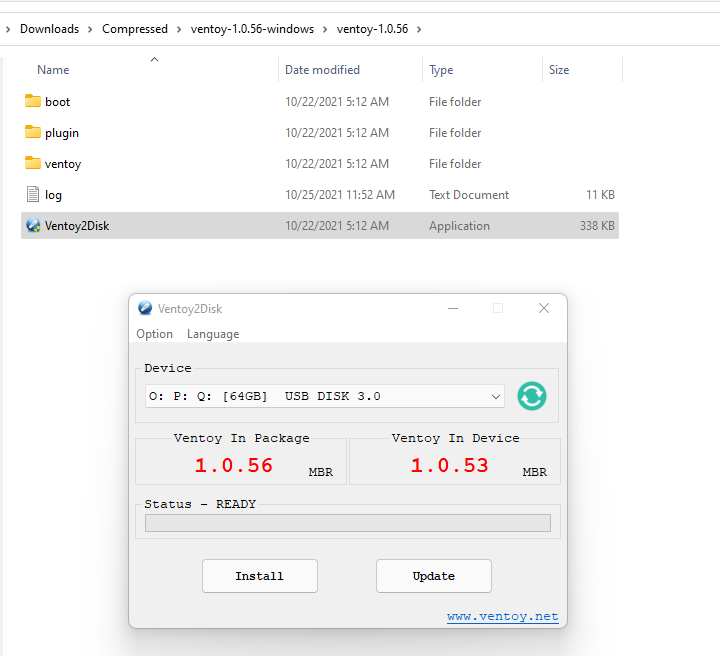Open the Language menu

point(213,334)
